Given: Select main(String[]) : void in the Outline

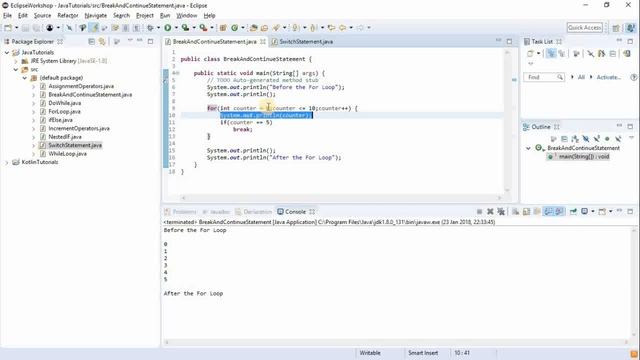Looking at the screenshot, I should pyautogui.click(x=579, y=157).
